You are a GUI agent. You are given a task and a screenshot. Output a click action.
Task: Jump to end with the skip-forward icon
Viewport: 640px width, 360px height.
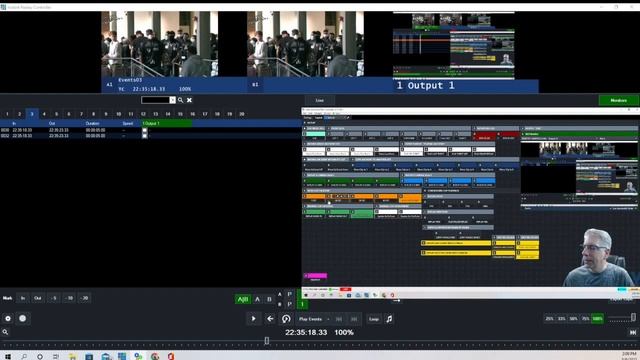coord(633,333)
